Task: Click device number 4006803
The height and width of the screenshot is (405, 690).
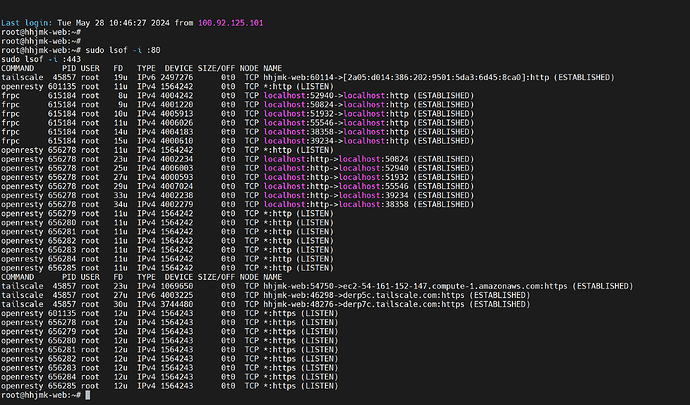Action: [x=176, y=168]
